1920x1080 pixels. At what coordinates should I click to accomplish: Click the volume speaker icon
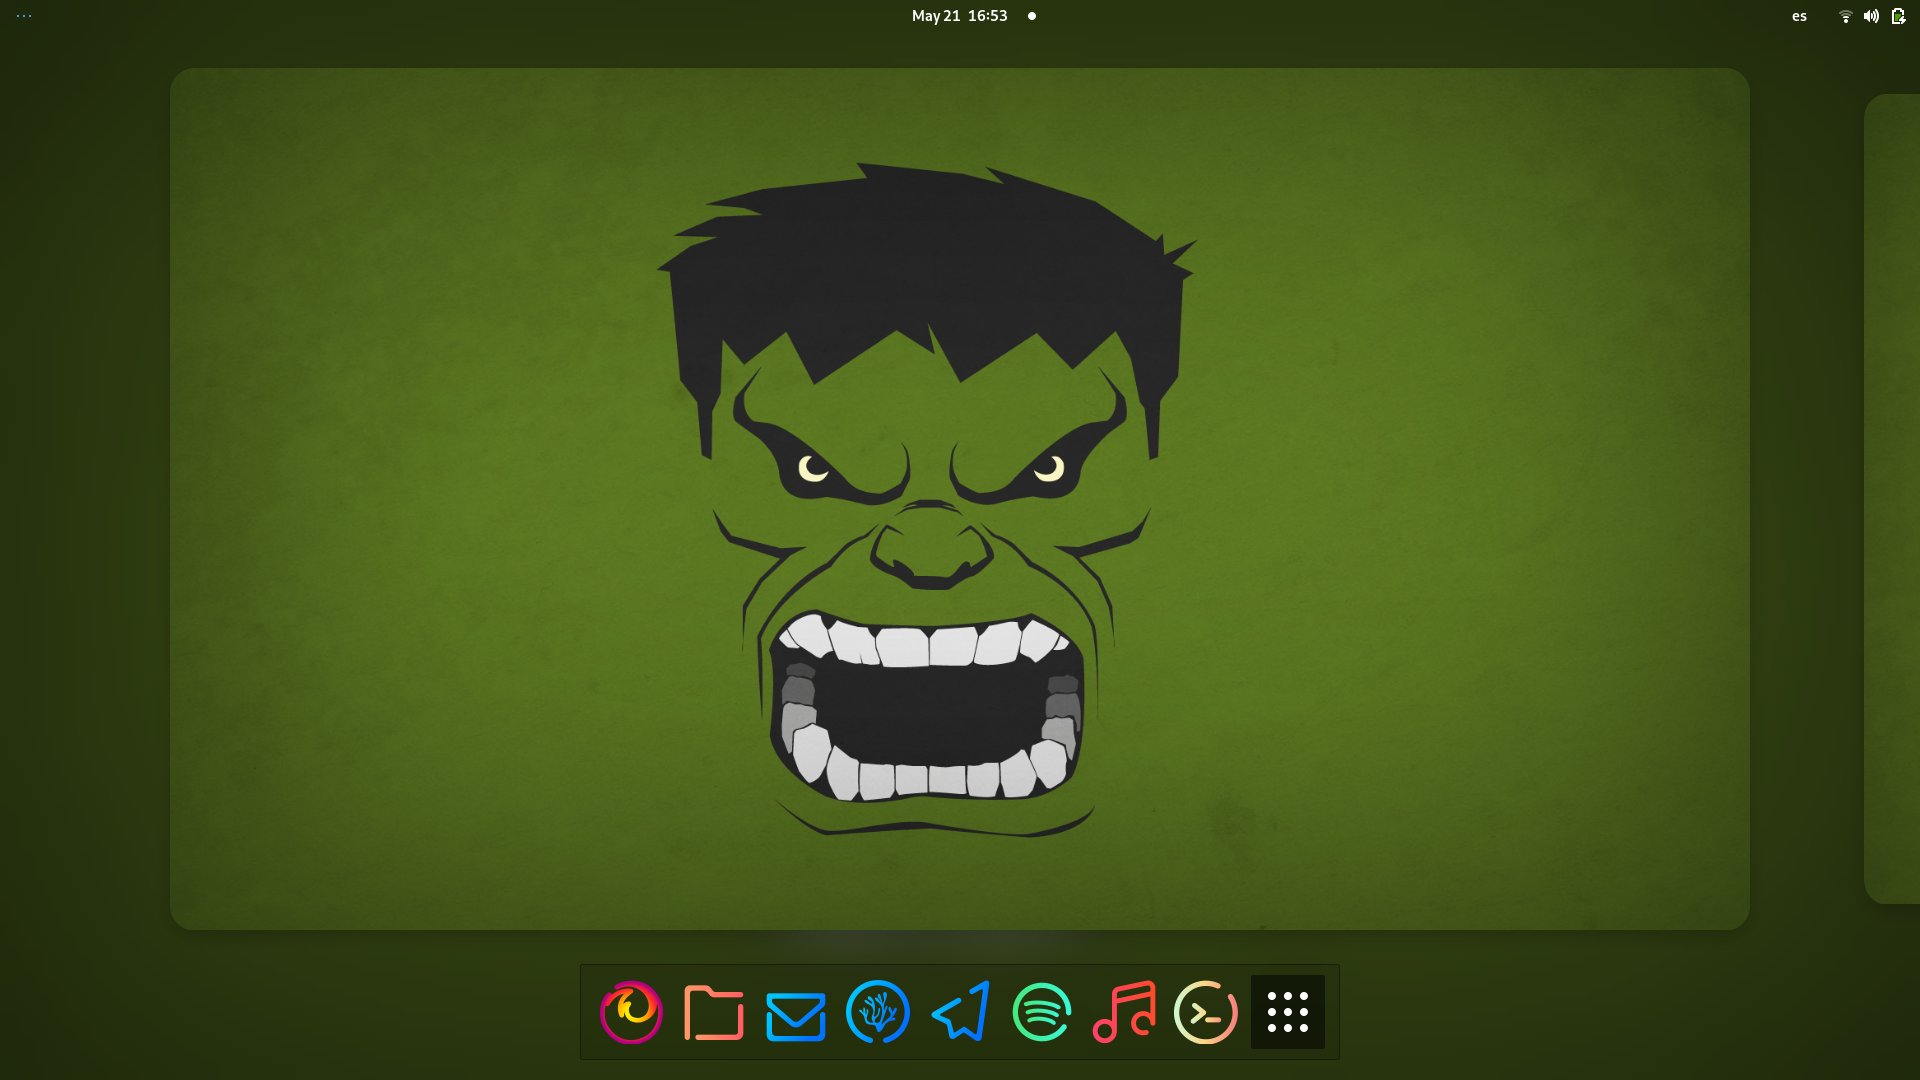click(x=1871, y=16)
